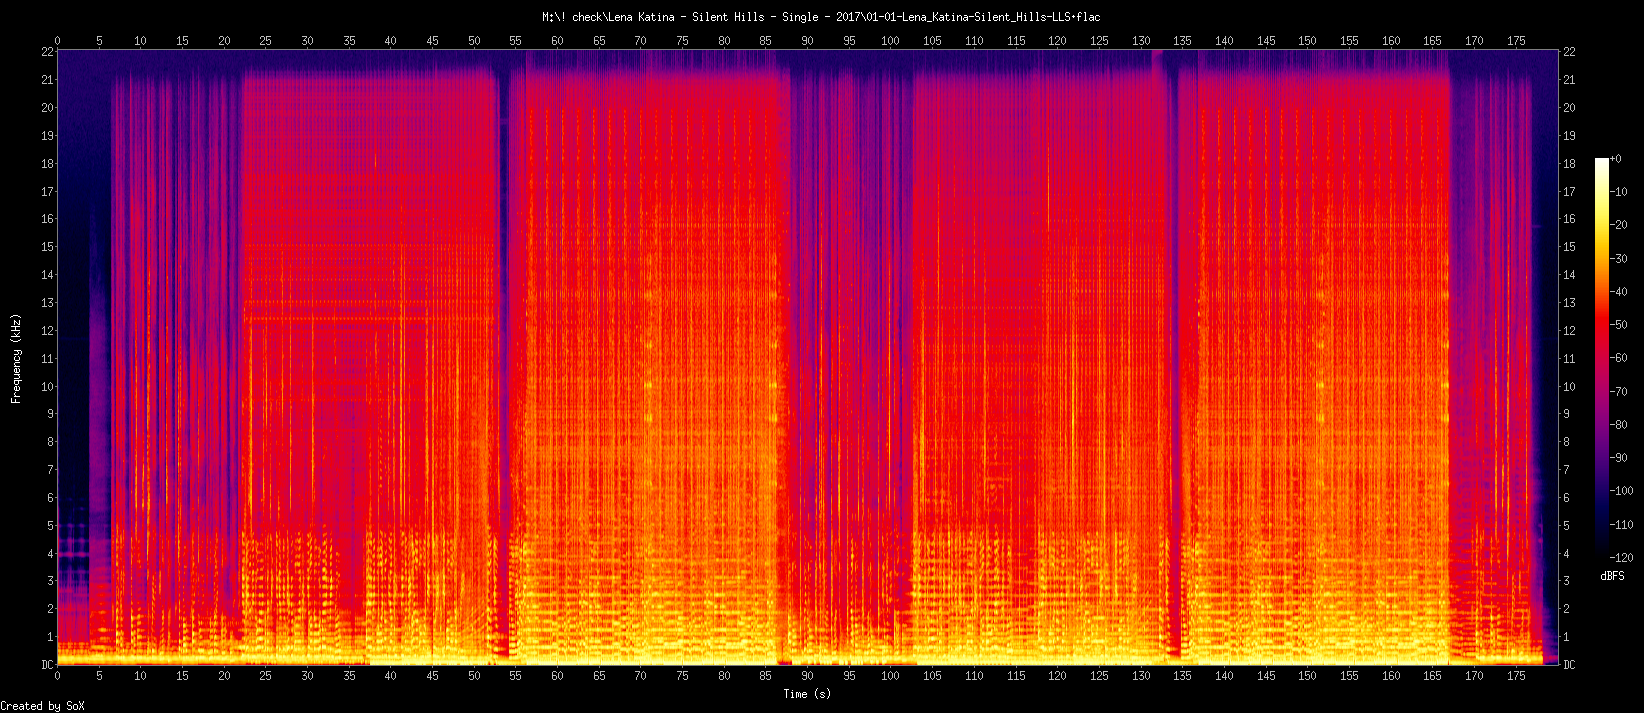Click the '-60' value on dBFS scale
1644x713 pixels.
click(1618, 358)
